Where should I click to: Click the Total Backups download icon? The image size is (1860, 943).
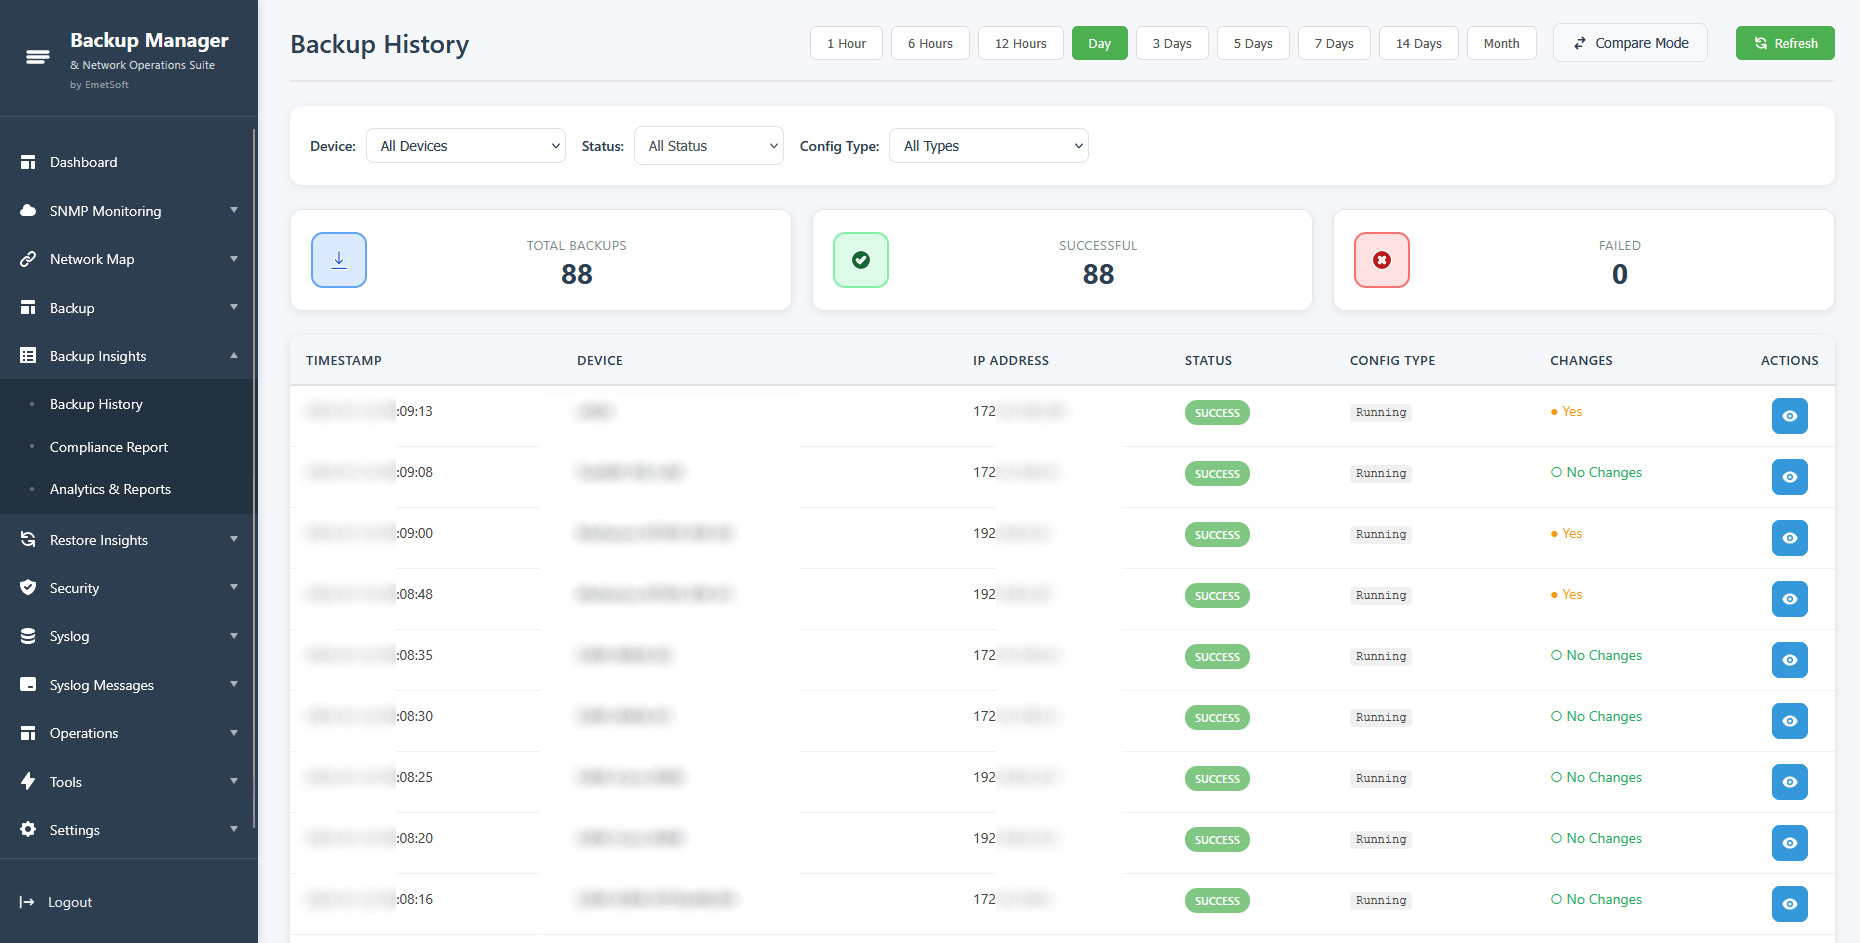pyautogui.click(x=339, y=260)
